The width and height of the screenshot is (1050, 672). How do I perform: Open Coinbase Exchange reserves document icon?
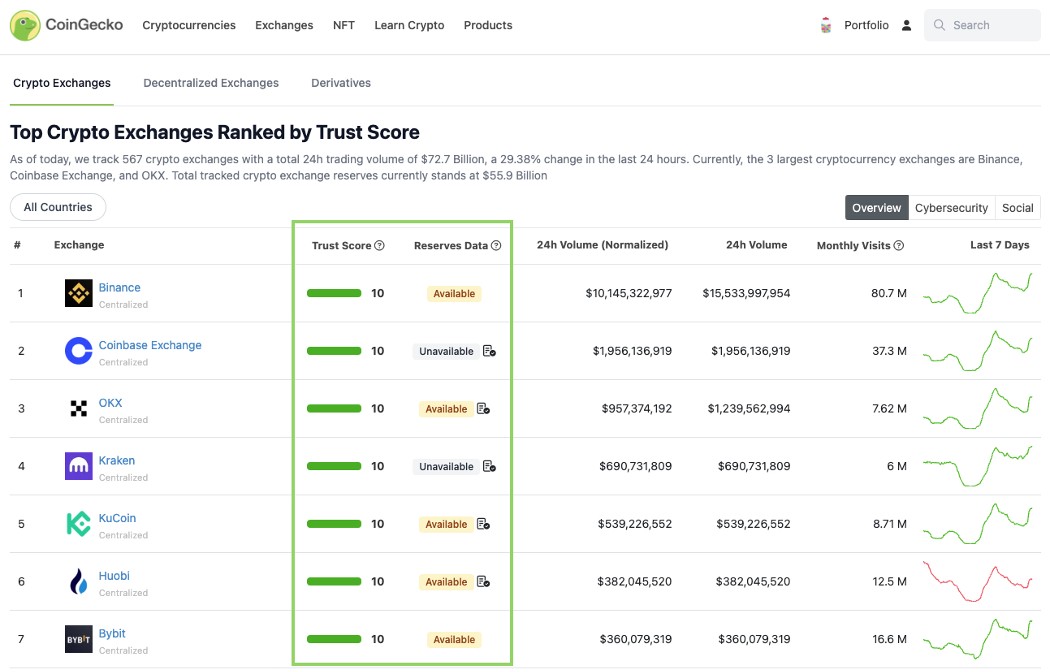click(x=489, y=351)
